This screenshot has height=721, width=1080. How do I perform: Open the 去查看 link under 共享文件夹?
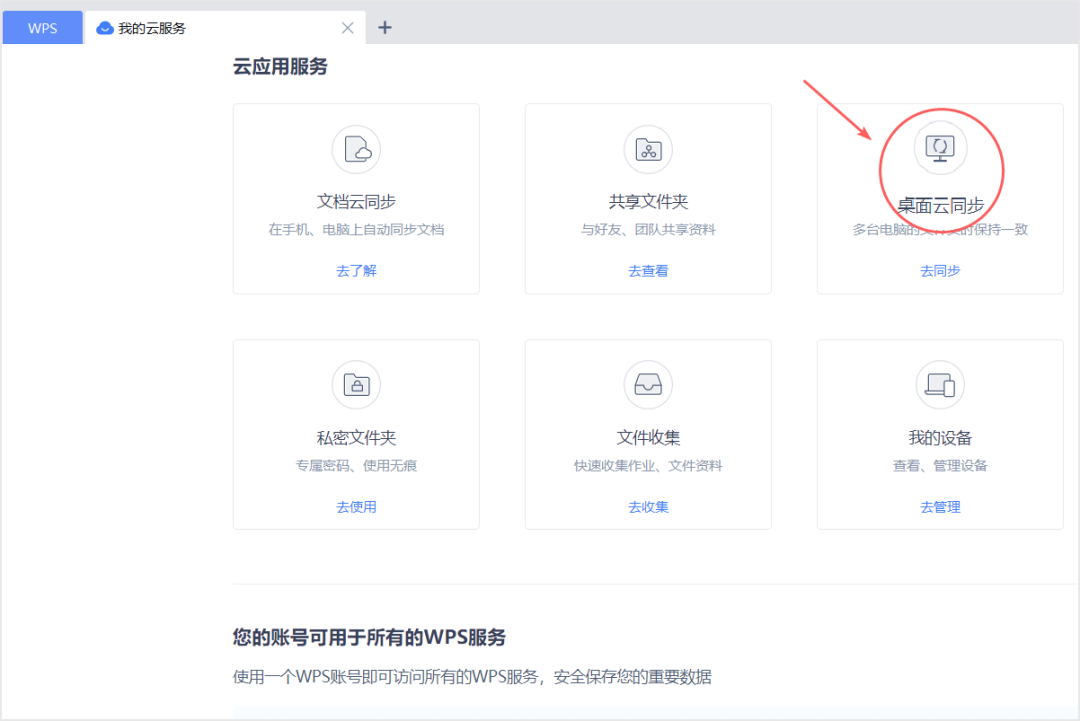click(x=648, y=270)
